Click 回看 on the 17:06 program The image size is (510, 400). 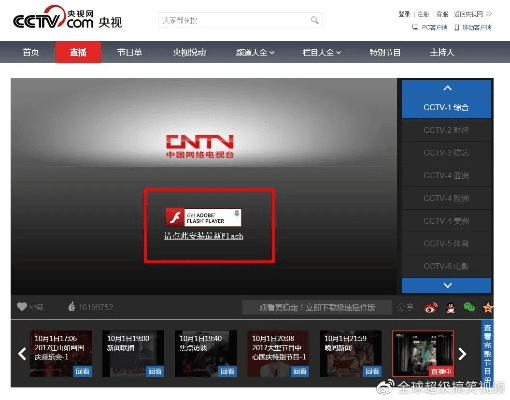(82, 371)
